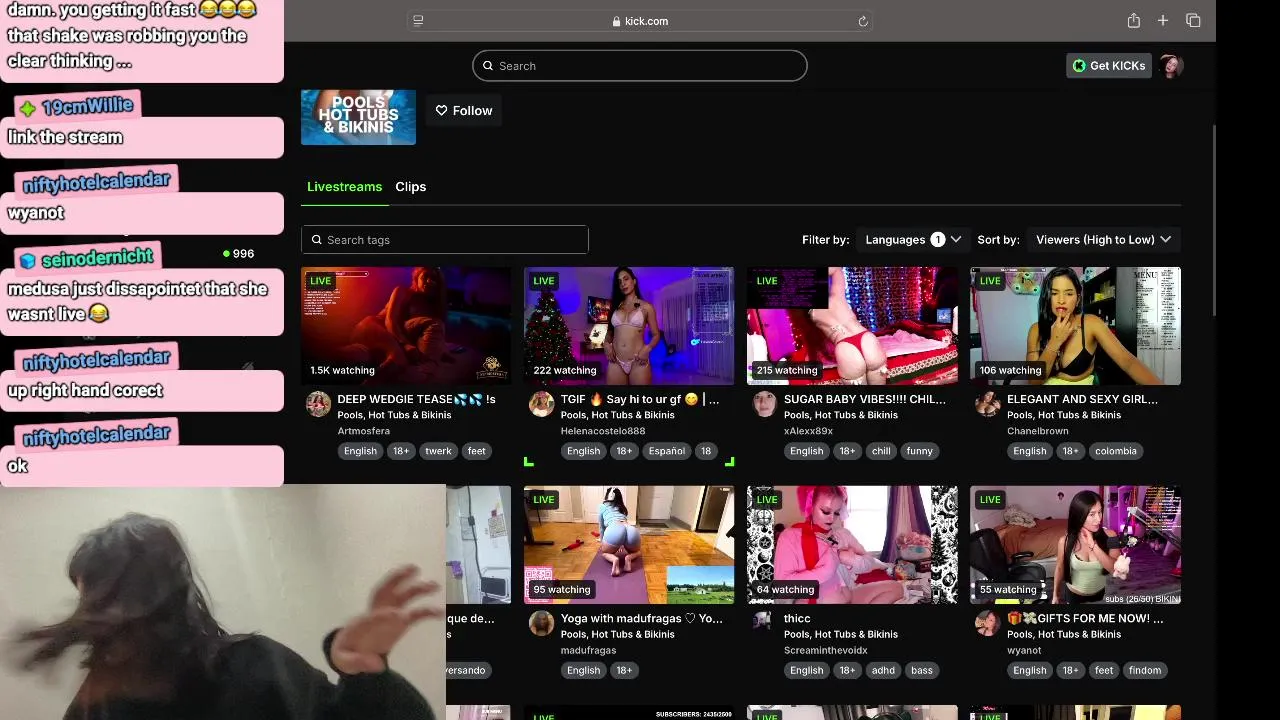Select the Español tag under Helenacostelo888
1280x720 pixels.
667,451
